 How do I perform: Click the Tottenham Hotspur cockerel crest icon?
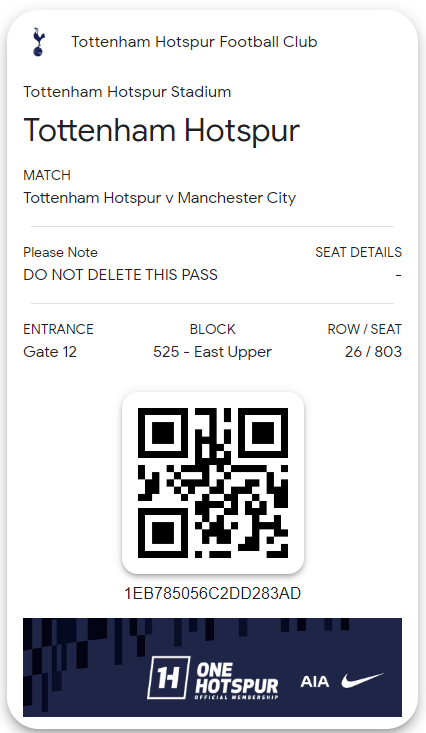(38, 42)
